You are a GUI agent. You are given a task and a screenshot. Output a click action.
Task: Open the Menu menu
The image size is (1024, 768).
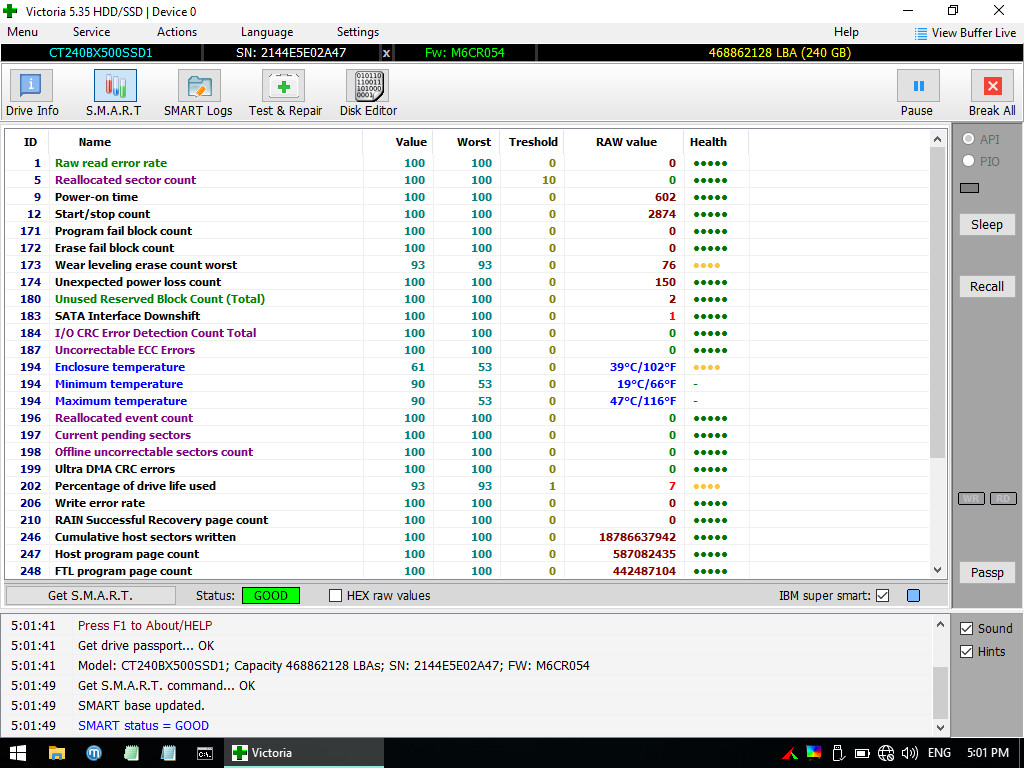tap(23, 32)
